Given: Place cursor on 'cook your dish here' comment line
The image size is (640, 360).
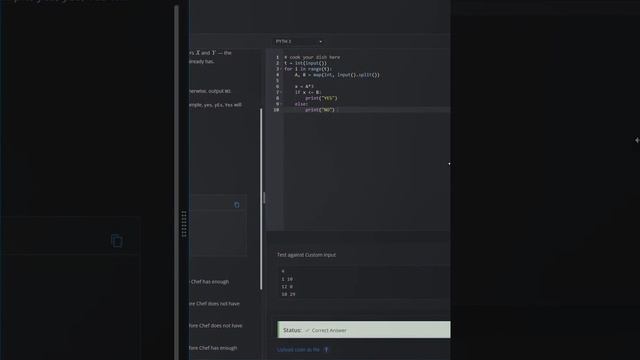Looking at the screenshot, I should (x=312, y=58).
